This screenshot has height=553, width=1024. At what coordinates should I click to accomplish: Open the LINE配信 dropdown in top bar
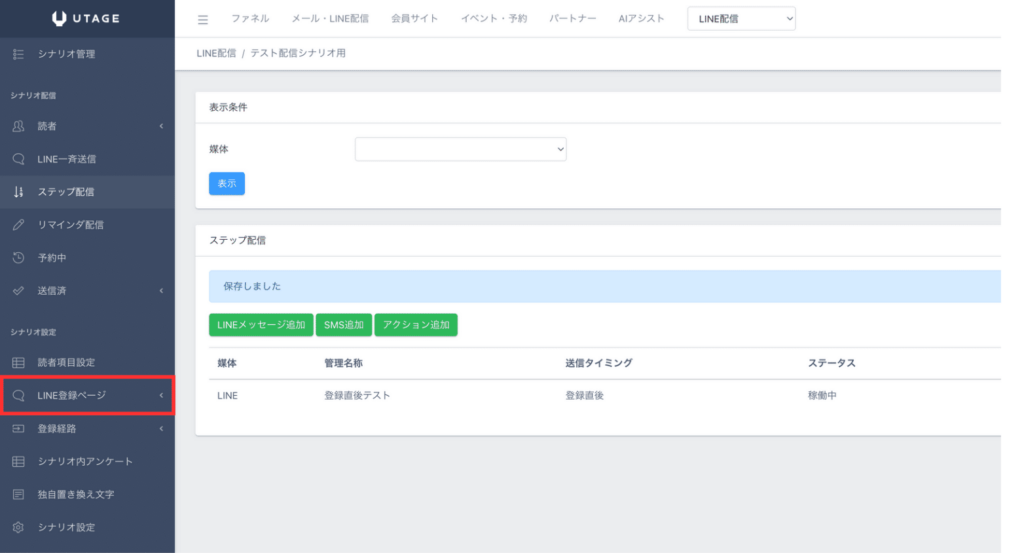[x=741, y=19]
